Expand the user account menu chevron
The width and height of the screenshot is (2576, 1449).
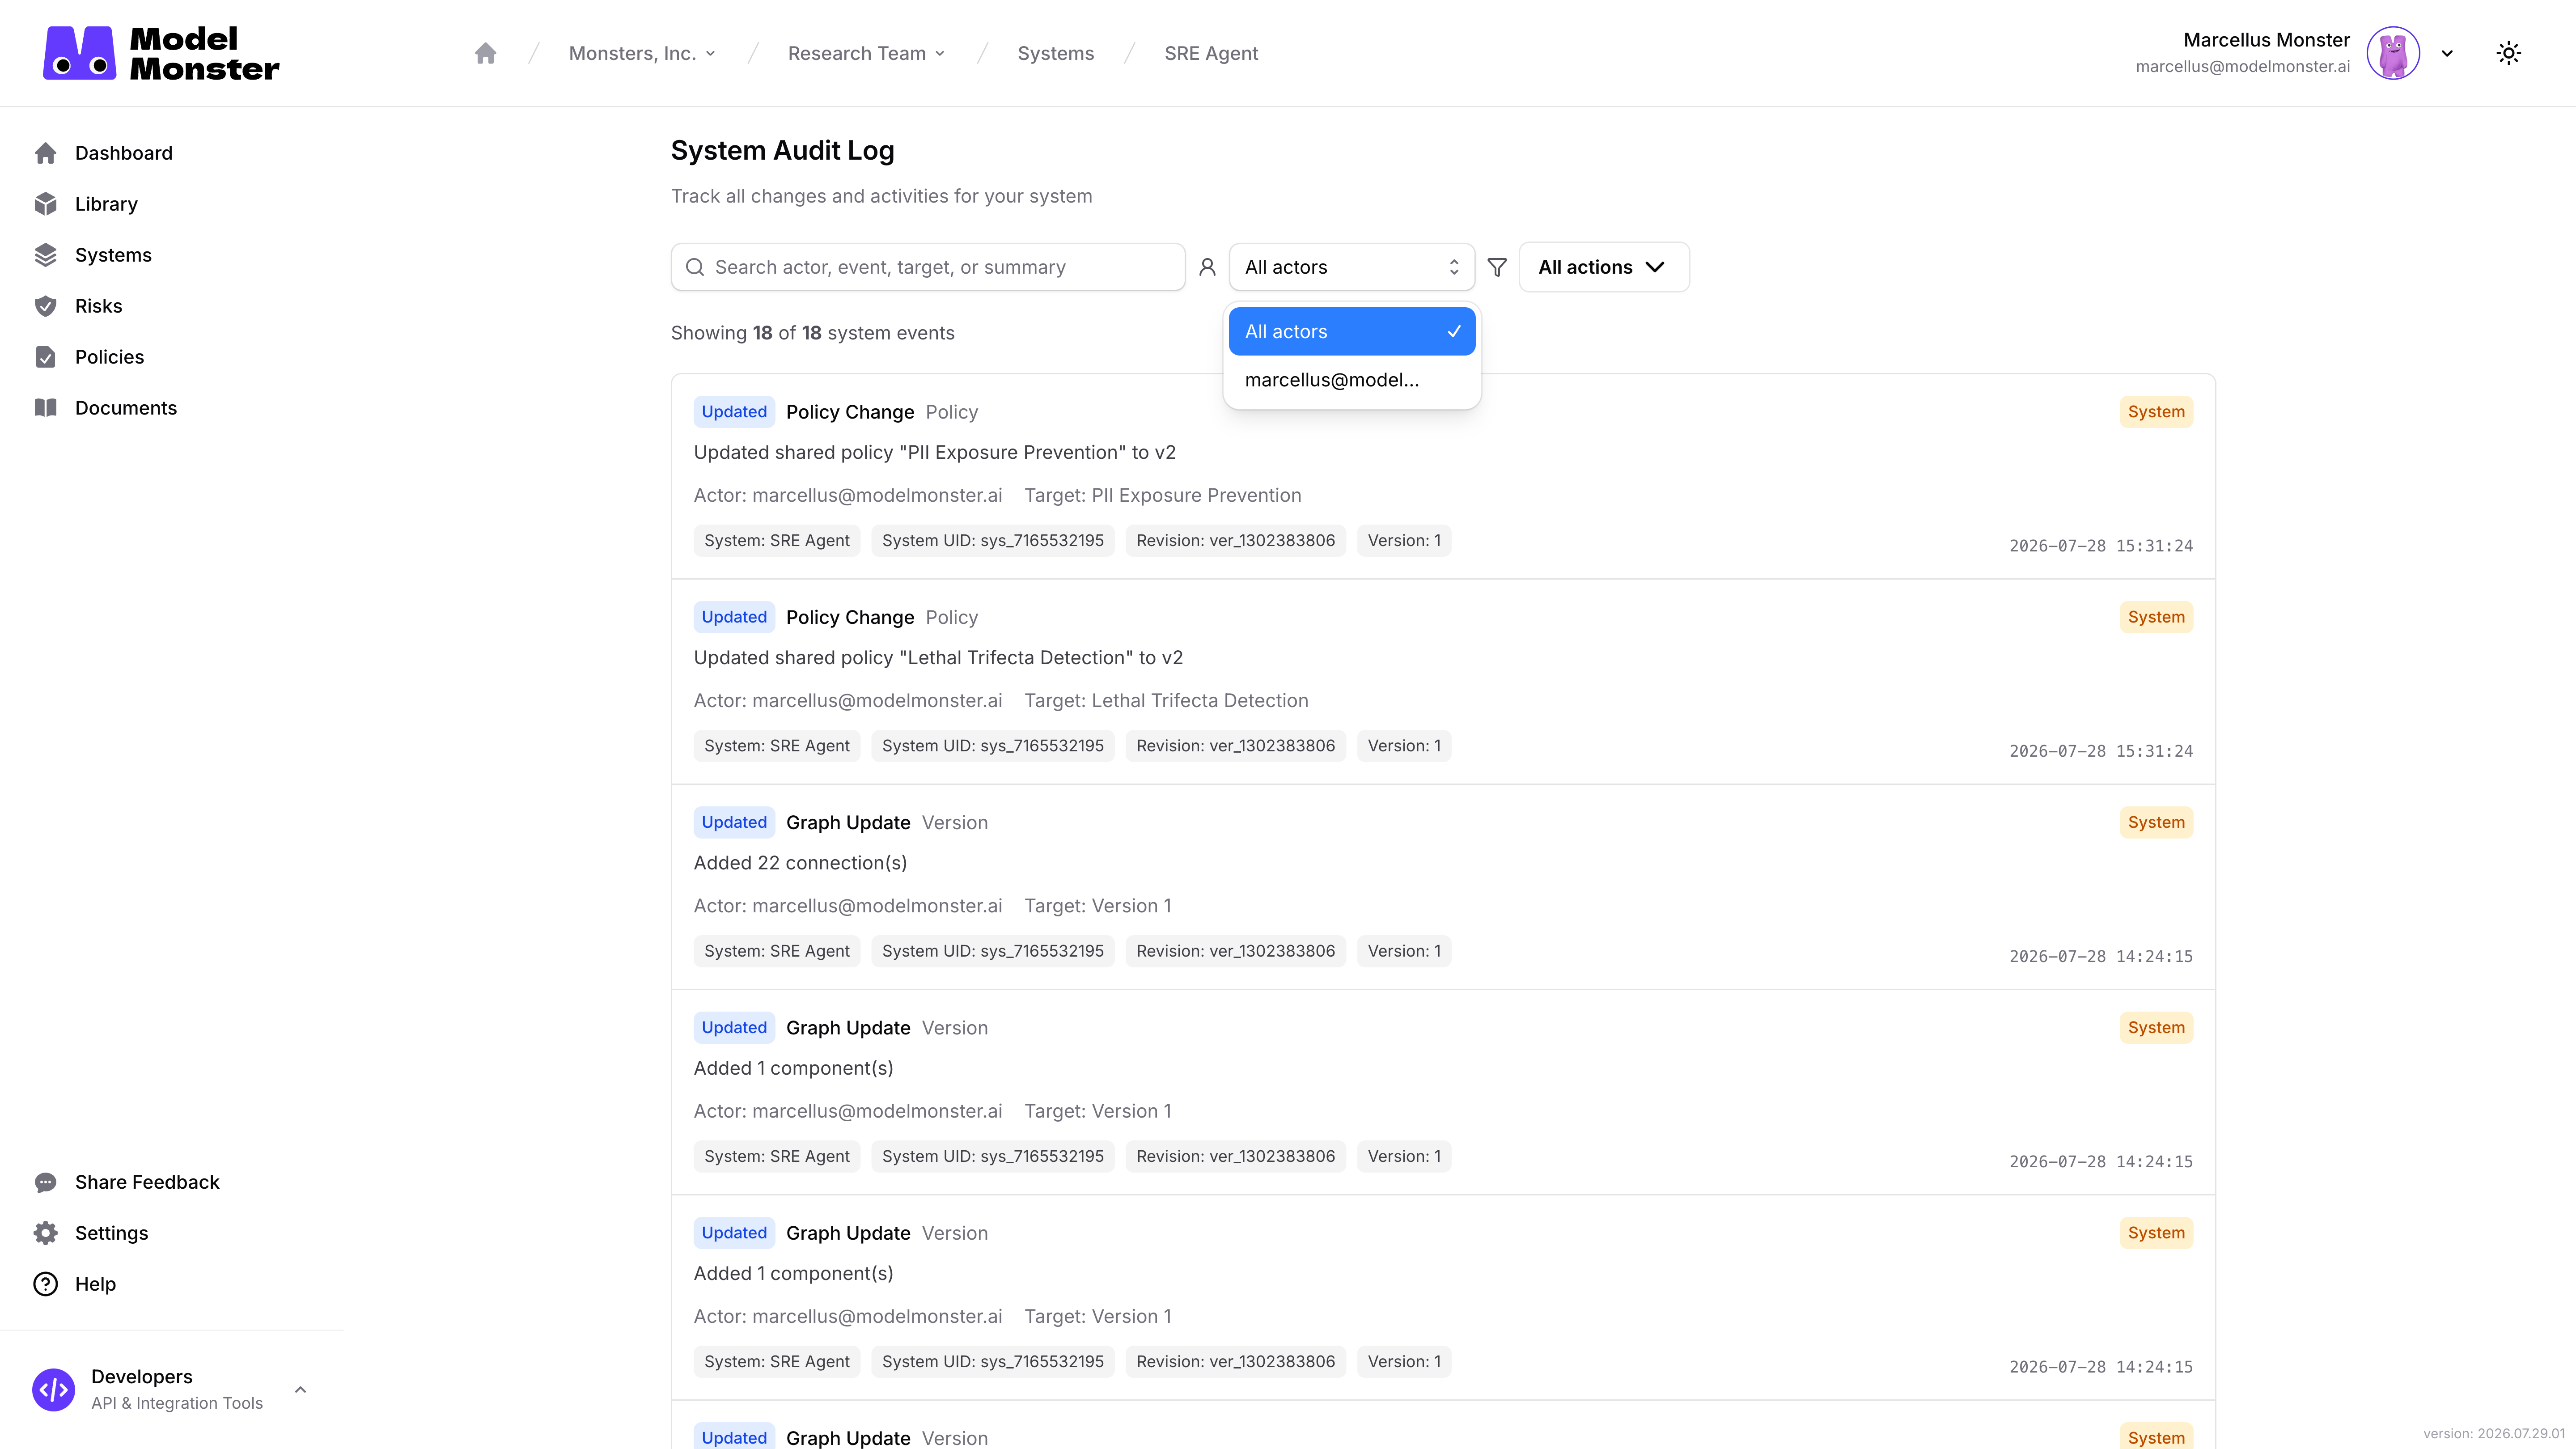pyautogui.click(x=2447, y=53)
